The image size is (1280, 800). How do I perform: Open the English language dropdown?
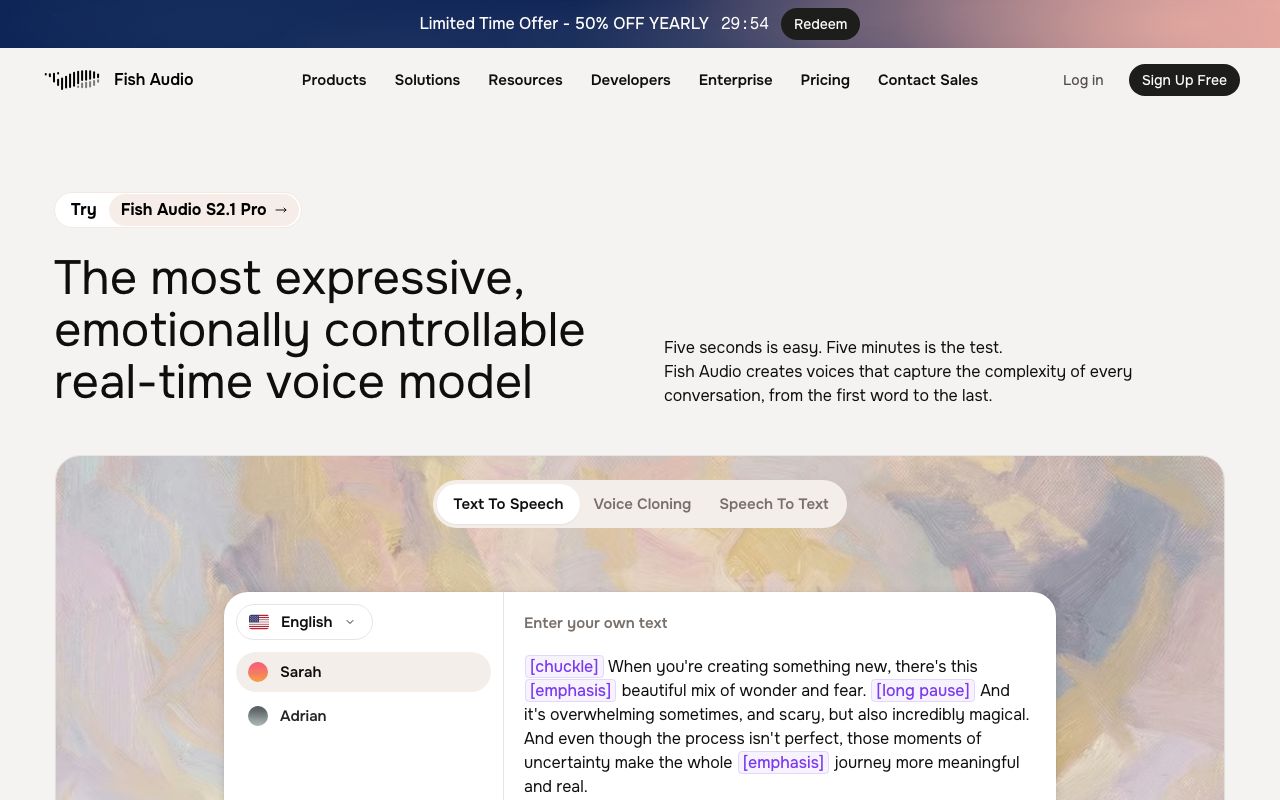[x=304, y=622]
